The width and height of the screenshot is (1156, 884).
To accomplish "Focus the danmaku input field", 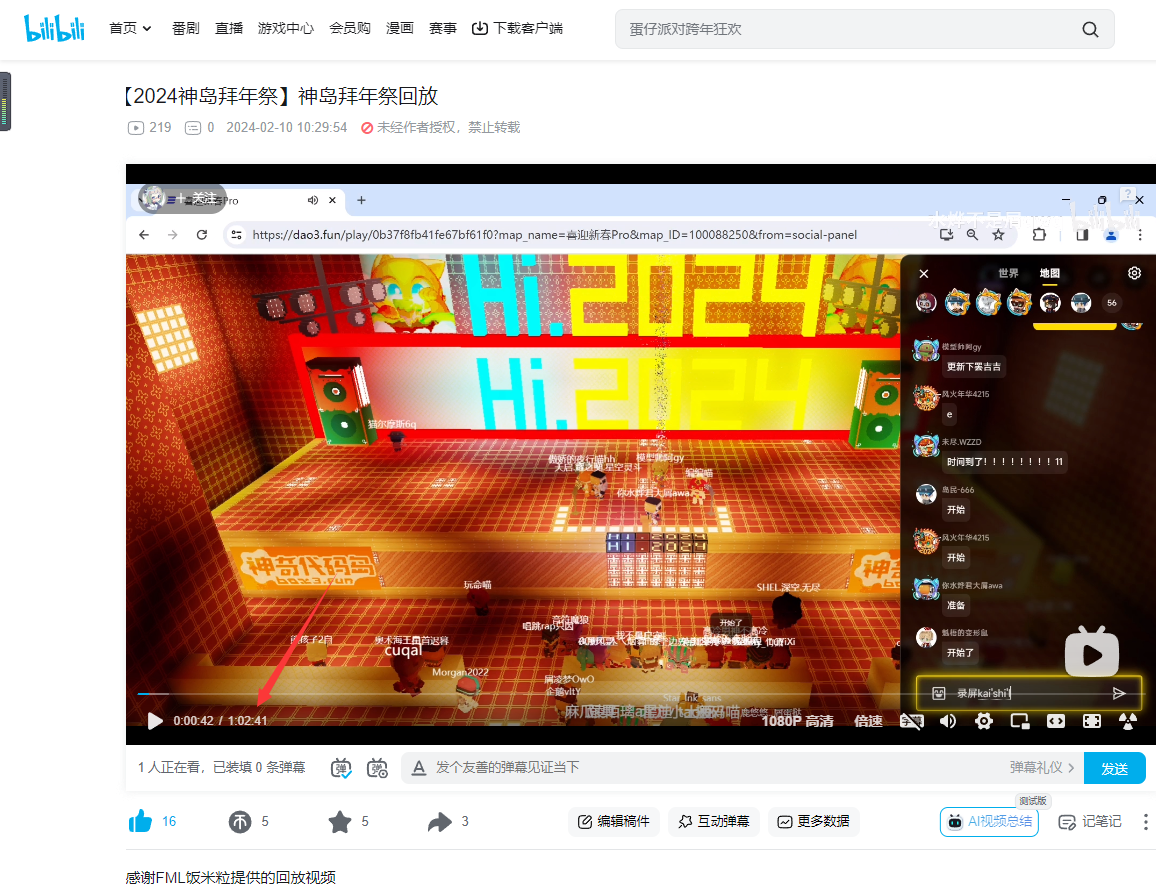I will (x=715, y=768).
